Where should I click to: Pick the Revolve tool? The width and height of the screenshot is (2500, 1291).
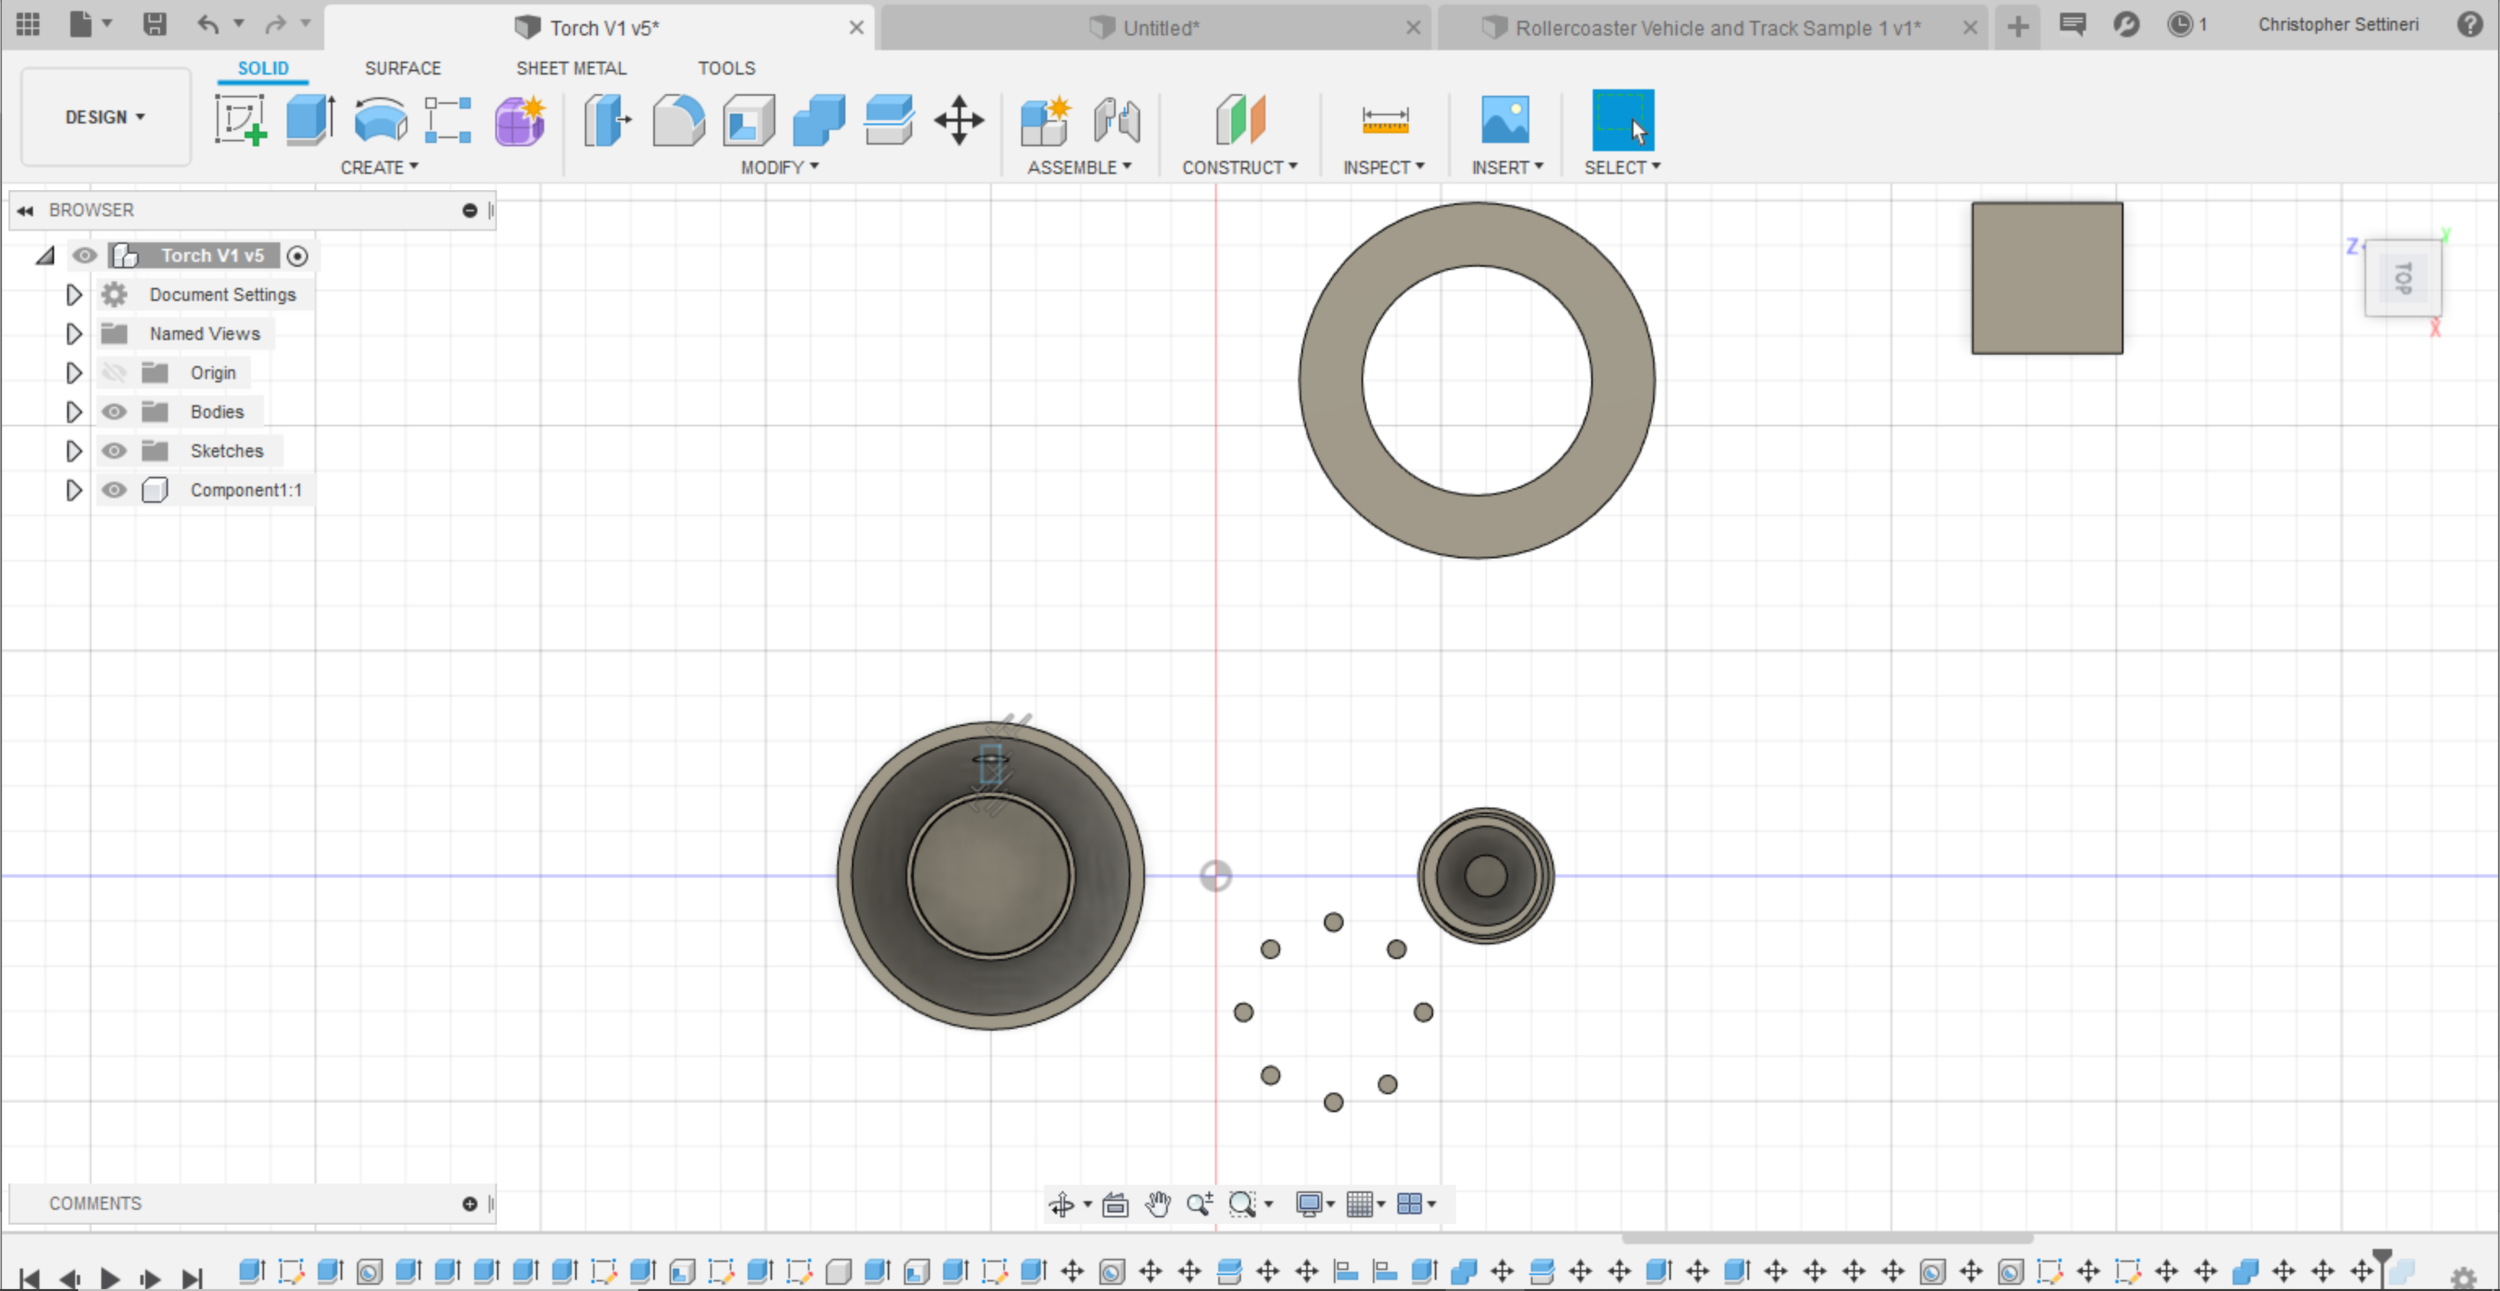pyautogui.click(x=380, y=120)
